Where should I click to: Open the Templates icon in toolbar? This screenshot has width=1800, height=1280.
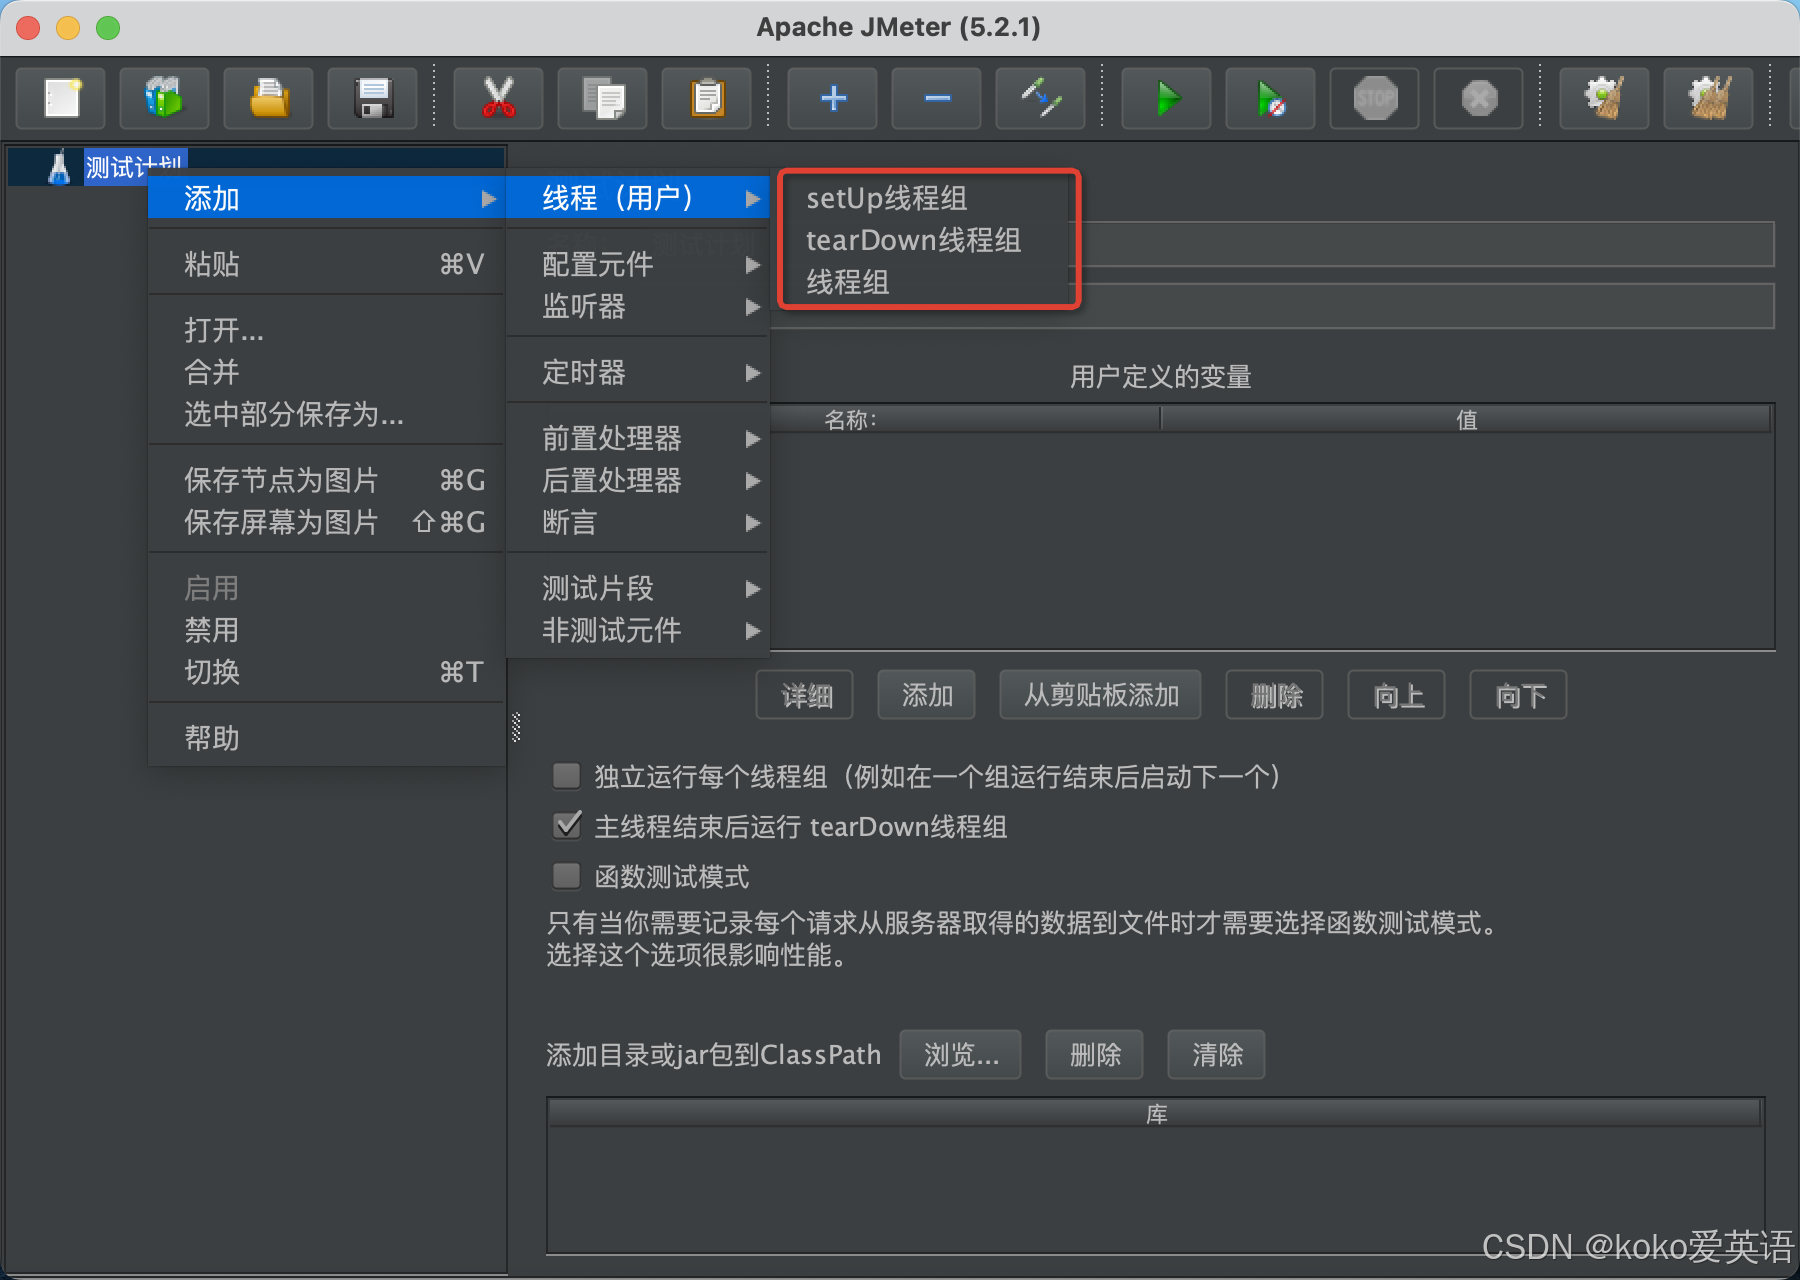[164, 98]
